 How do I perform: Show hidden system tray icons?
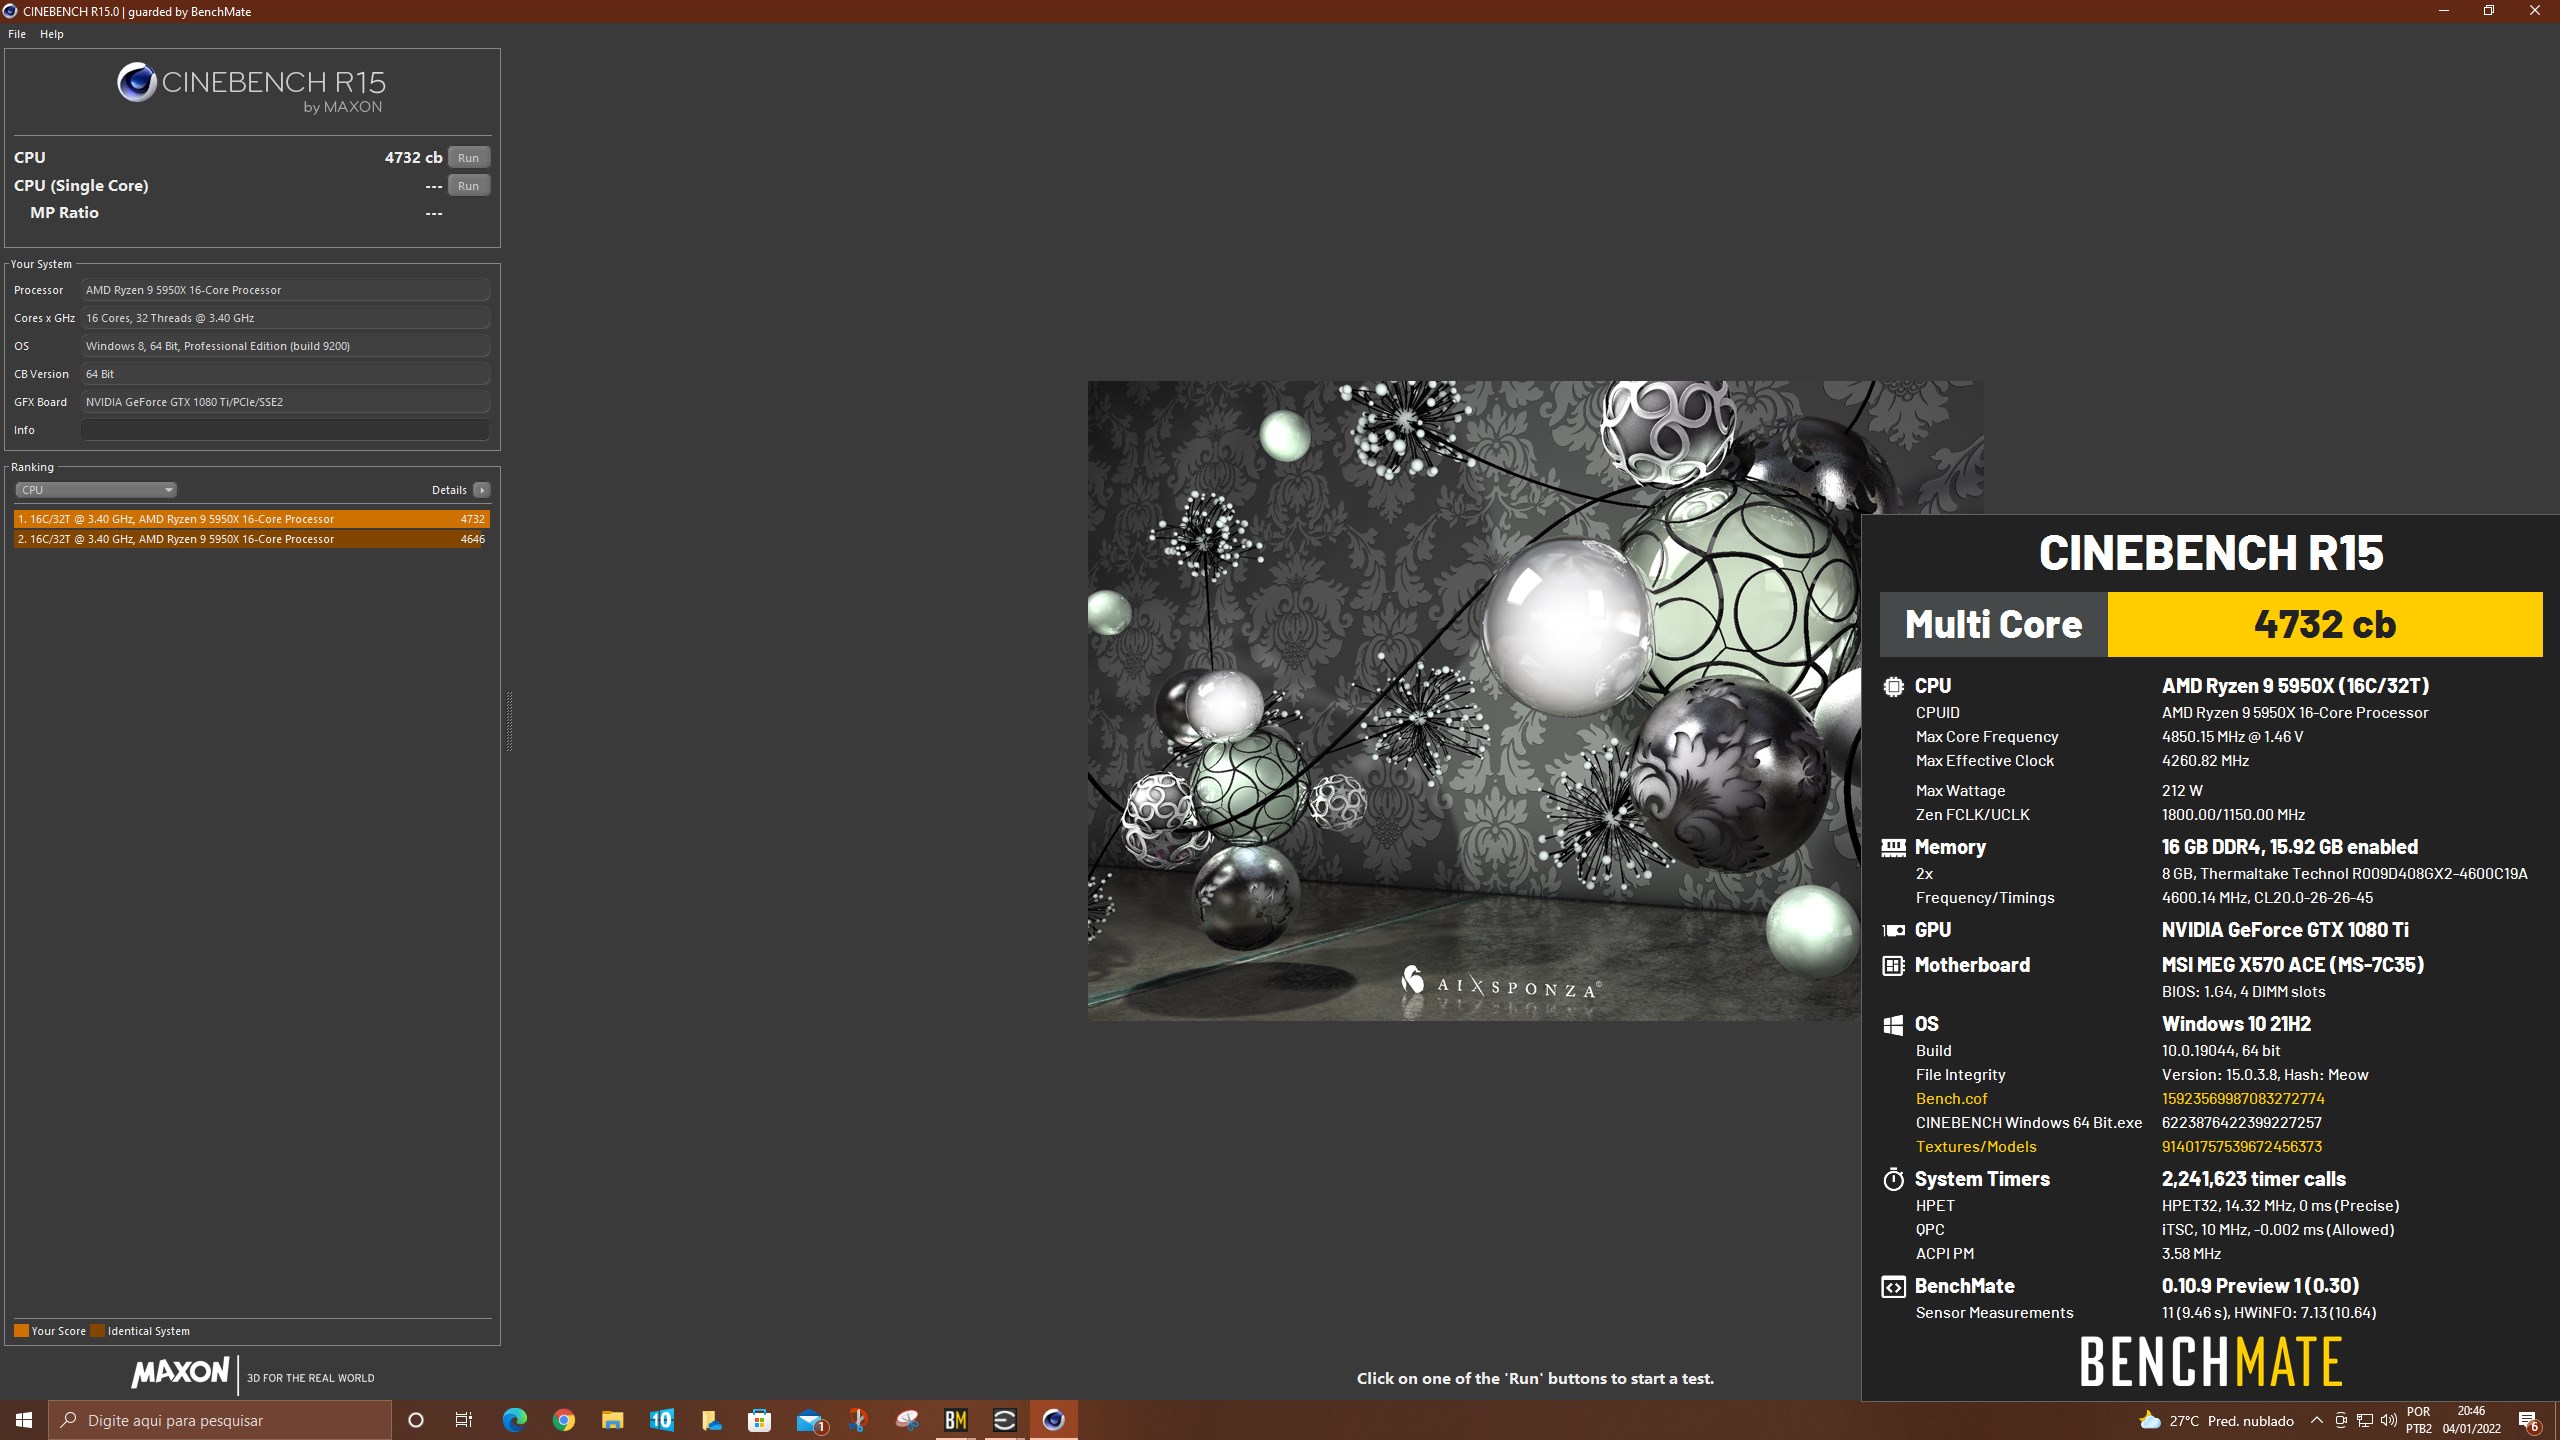[2316, 1420]
